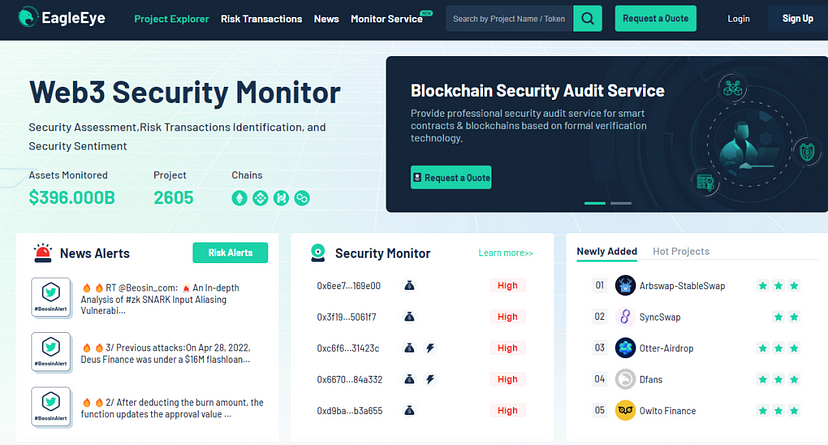Image resolution: width=828 pixels, height=445 pixels.
Task: Click address 0x3f19...5061f7
Action: coord(346,317)
